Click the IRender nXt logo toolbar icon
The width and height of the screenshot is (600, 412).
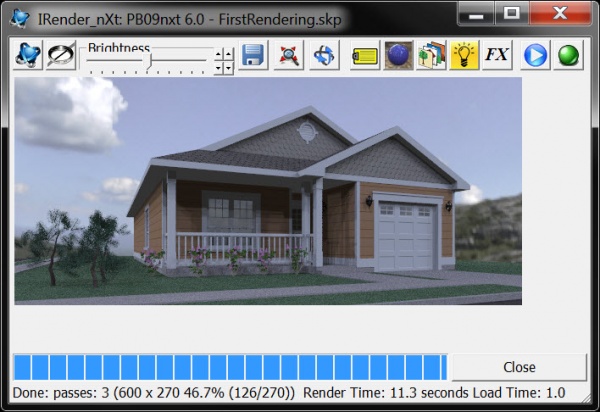[28, 55]
